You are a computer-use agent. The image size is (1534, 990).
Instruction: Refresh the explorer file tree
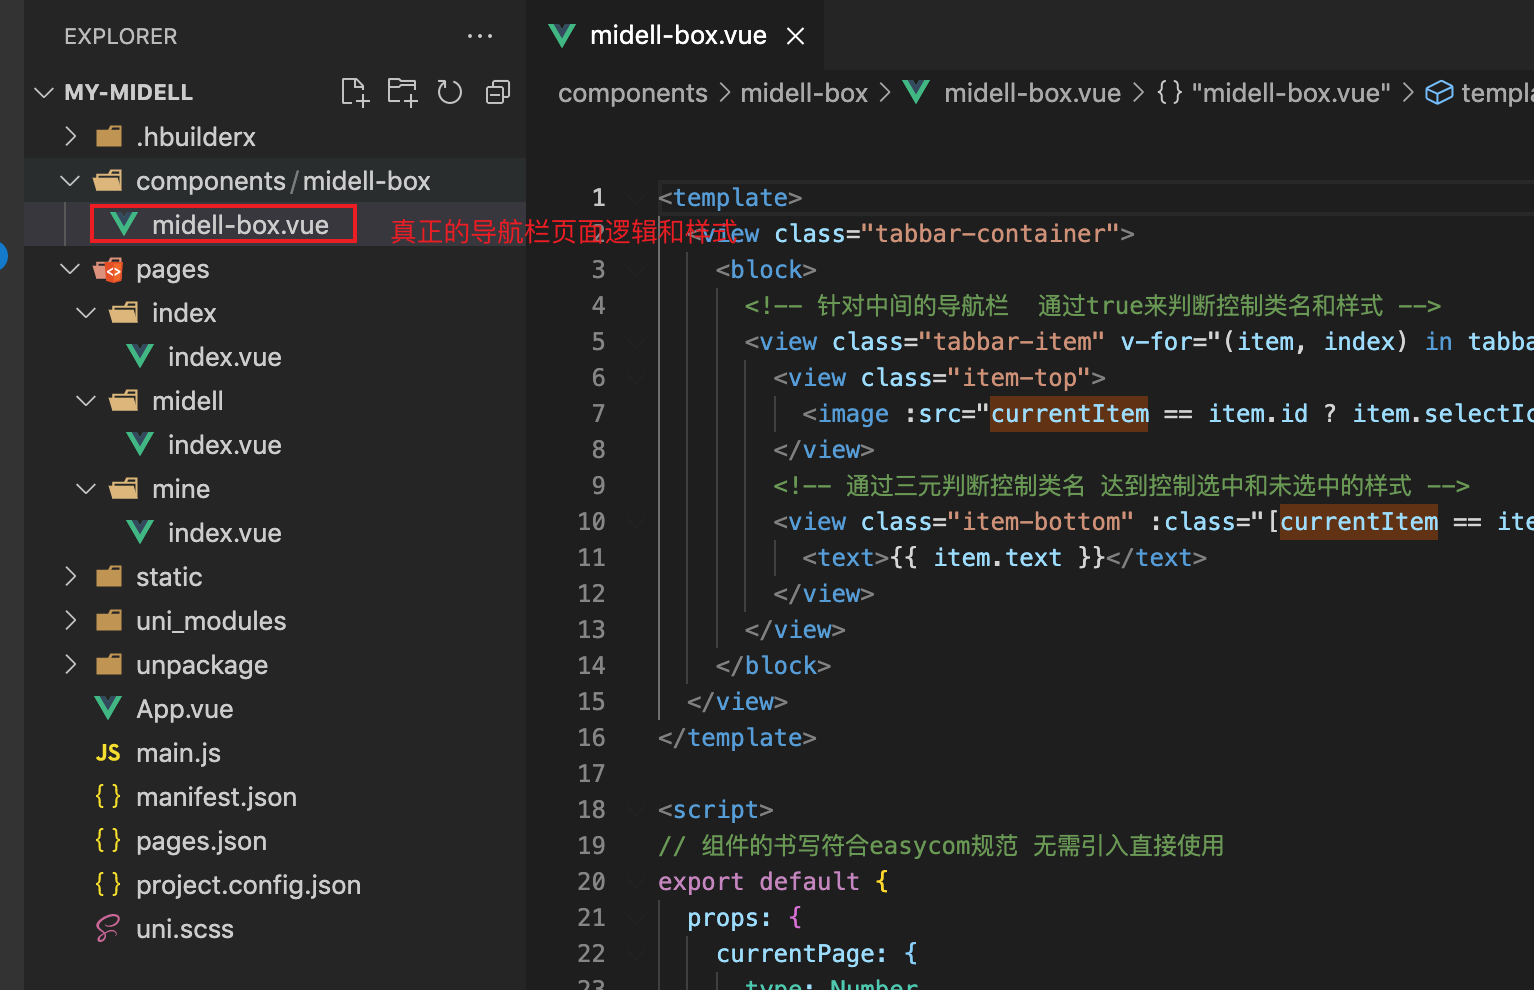tap(450, 92)
